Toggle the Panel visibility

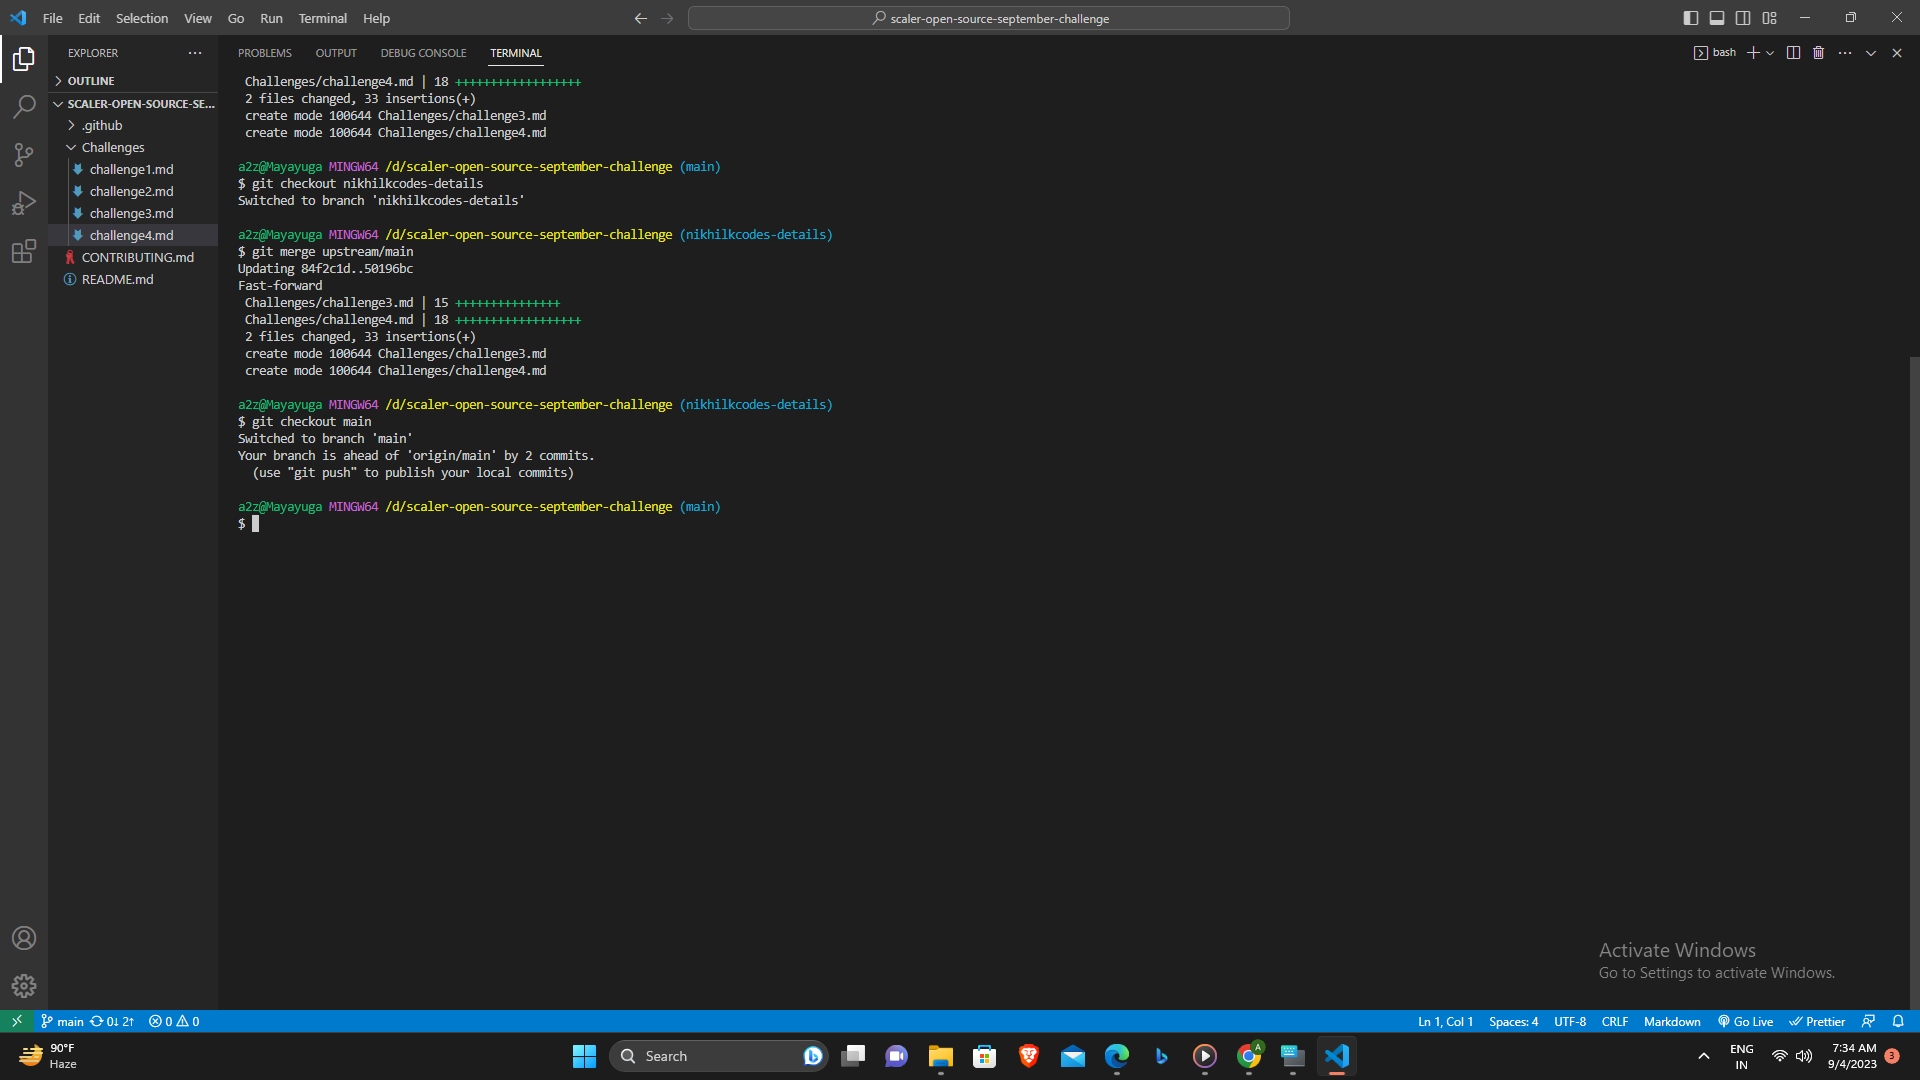[x=1717, y=17]
